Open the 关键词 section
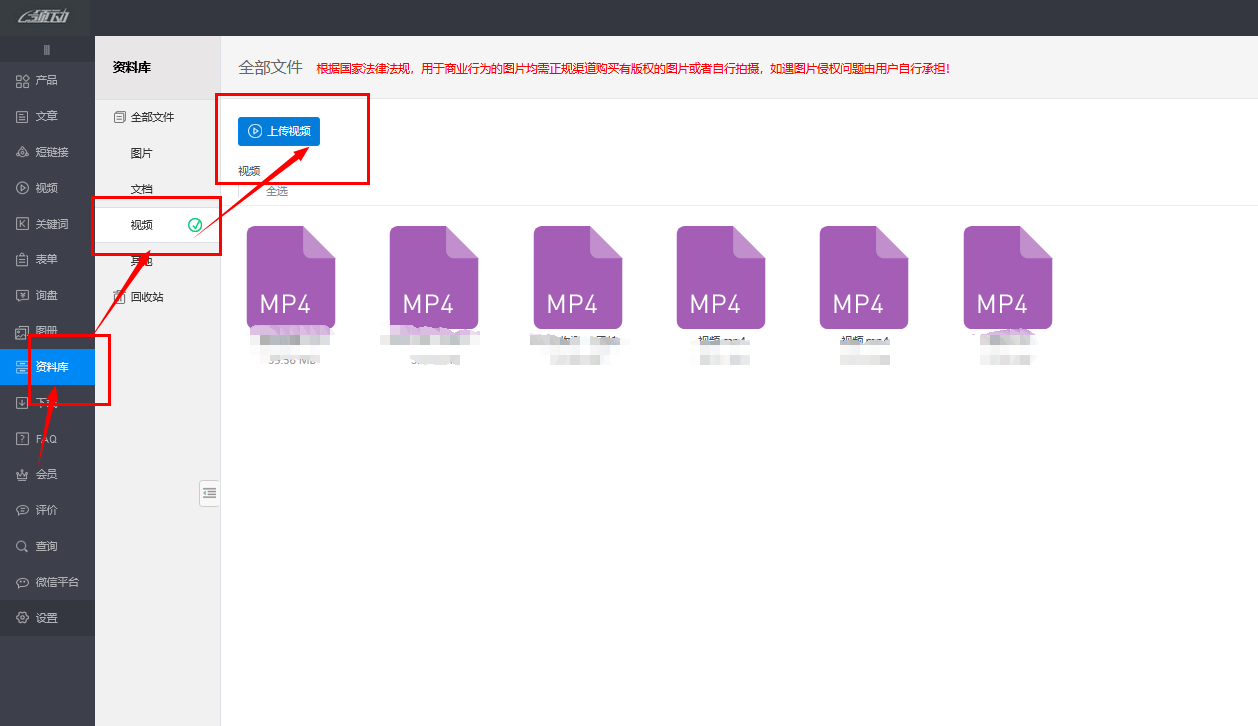The width and height of the screenshot is (1258, 726). tap(51, 224)
